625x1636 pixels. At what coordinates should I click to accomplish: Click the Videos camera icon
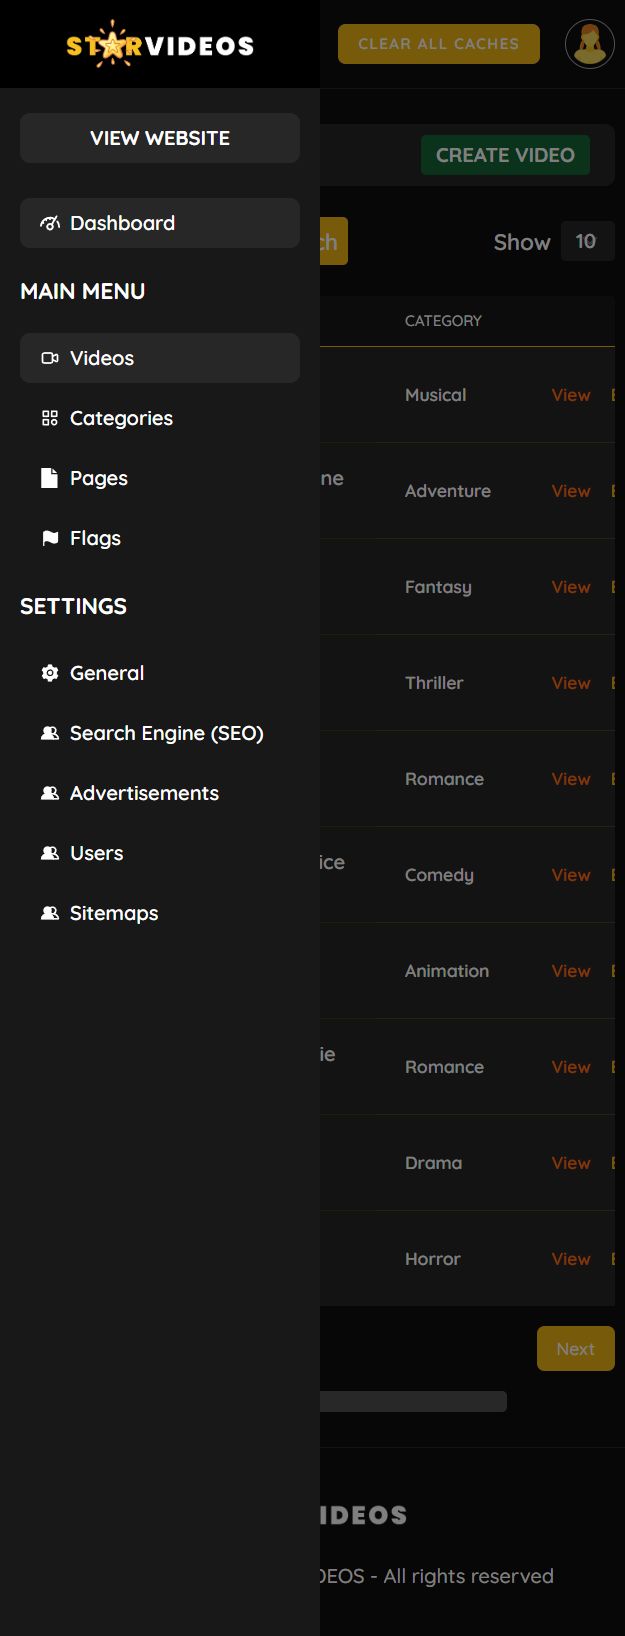(x=50, y=358)
